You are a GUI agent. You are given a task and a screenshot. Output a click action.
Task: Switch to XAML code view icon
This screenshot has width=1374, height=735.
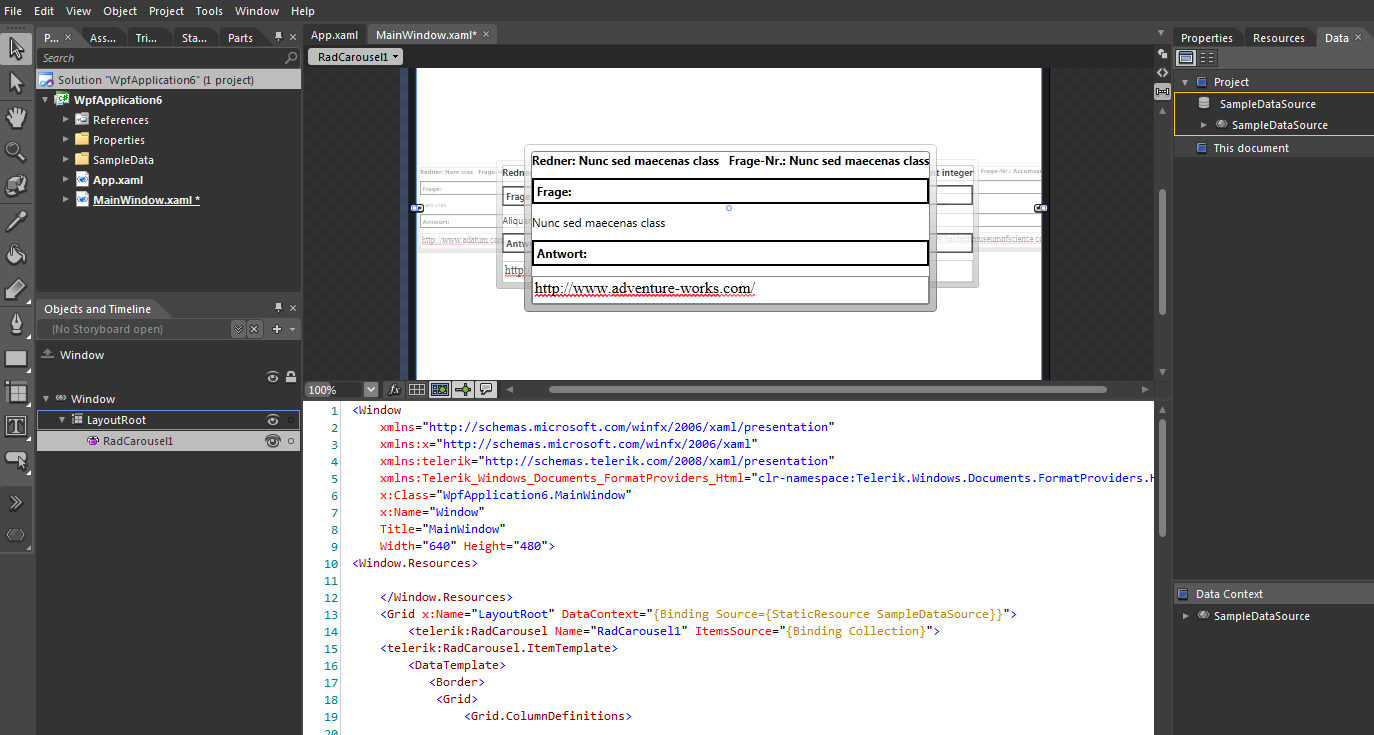click(1162, 72)
